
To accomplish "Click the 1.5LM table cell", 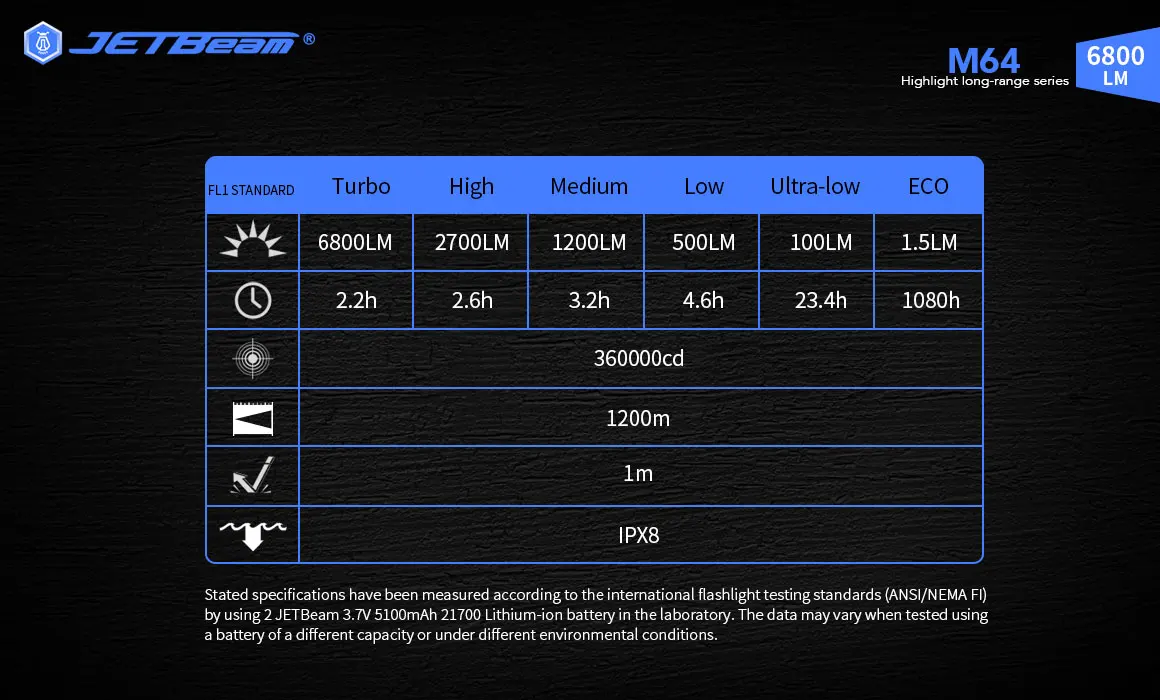I will (x=929, y=242).
